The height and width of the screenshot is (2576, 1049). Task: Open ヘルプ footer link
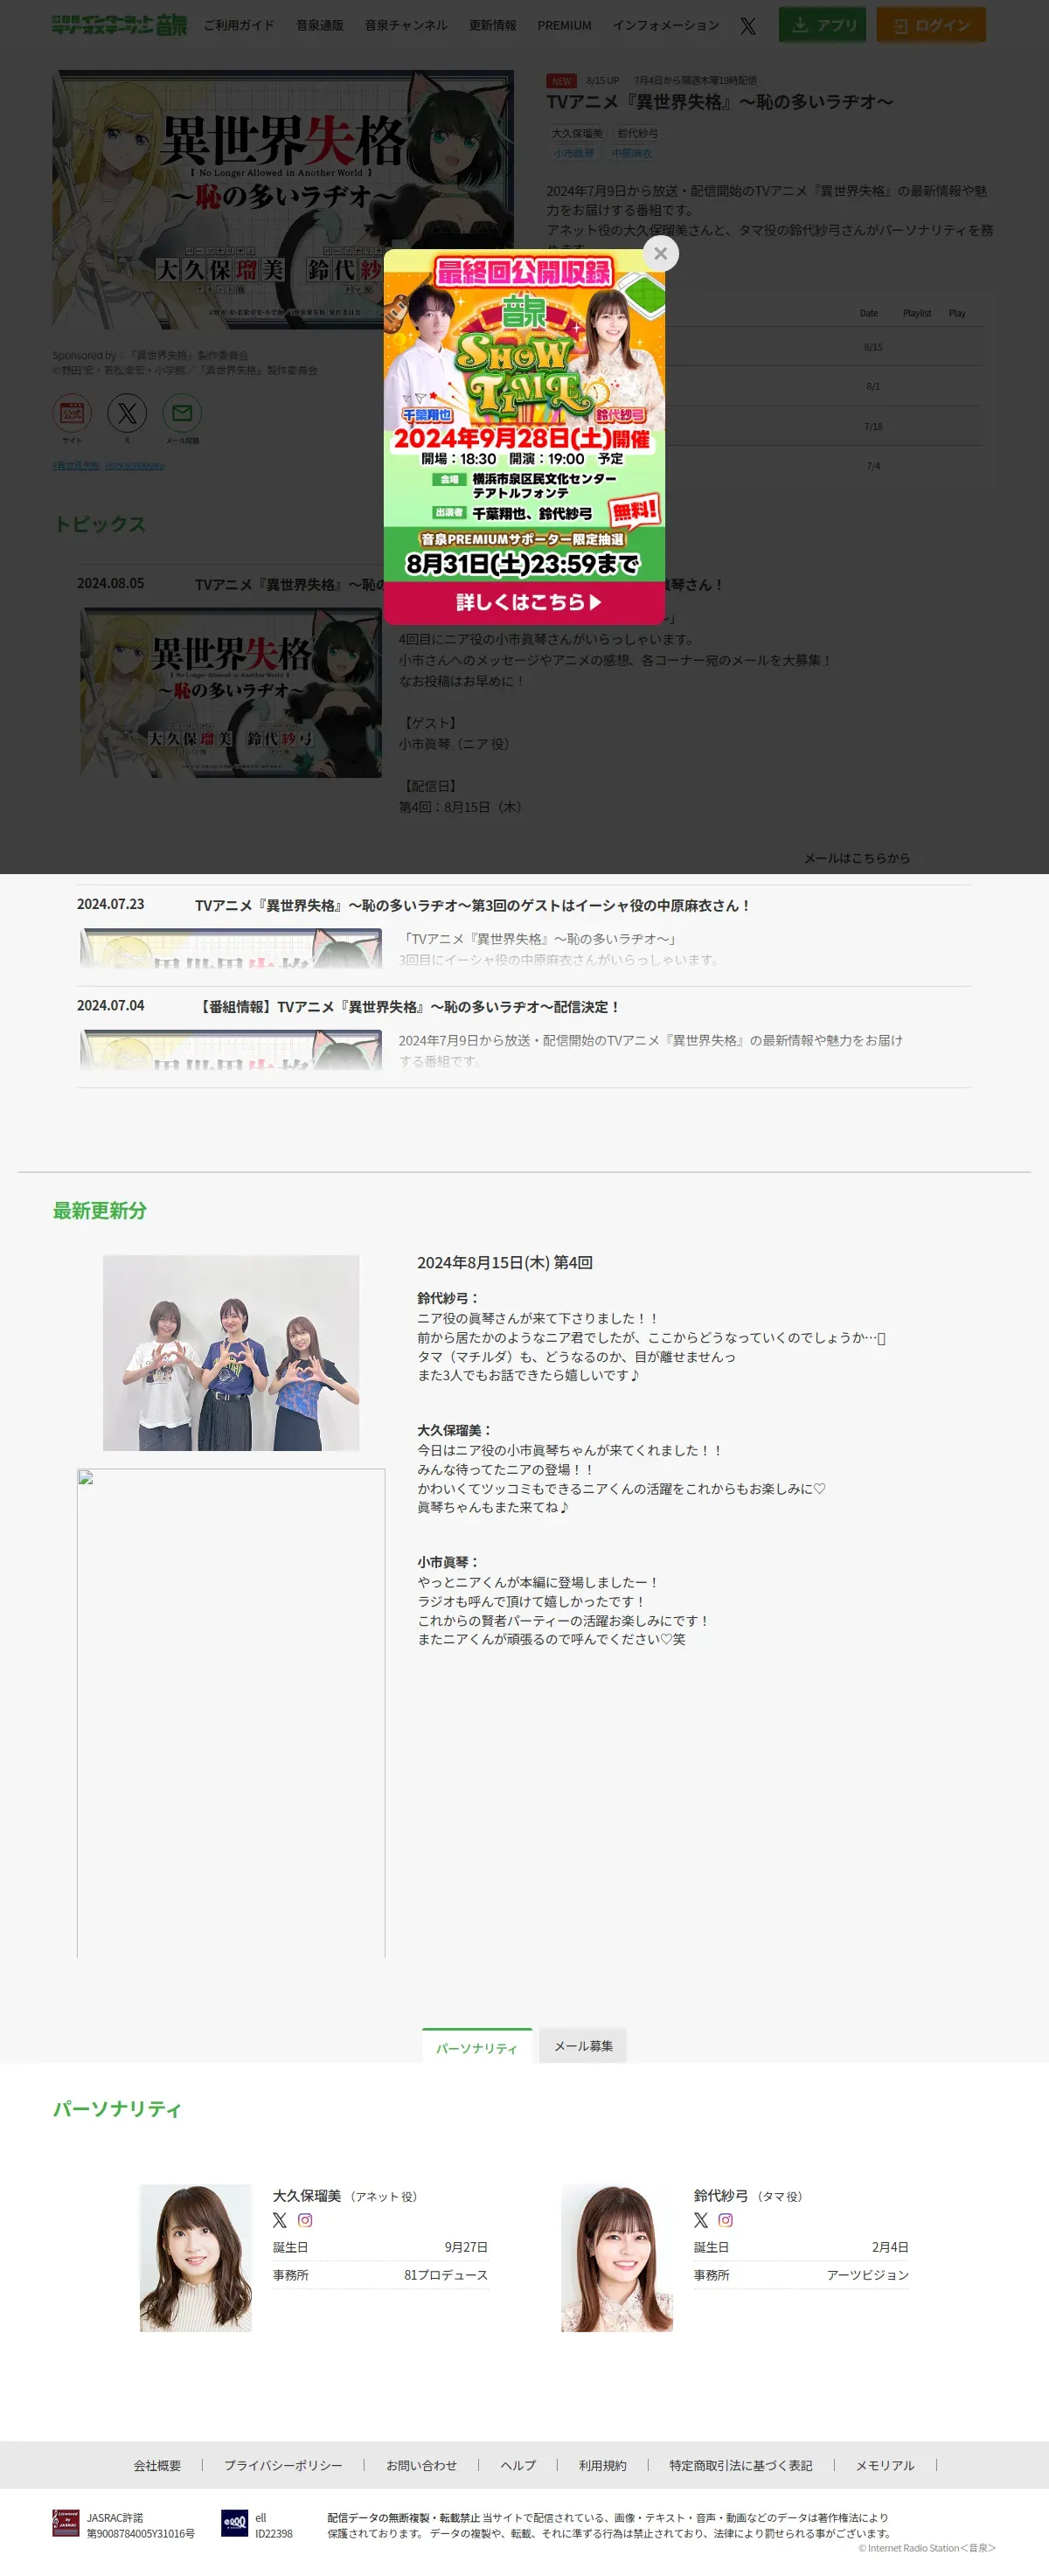click(x=518, y=2465)
